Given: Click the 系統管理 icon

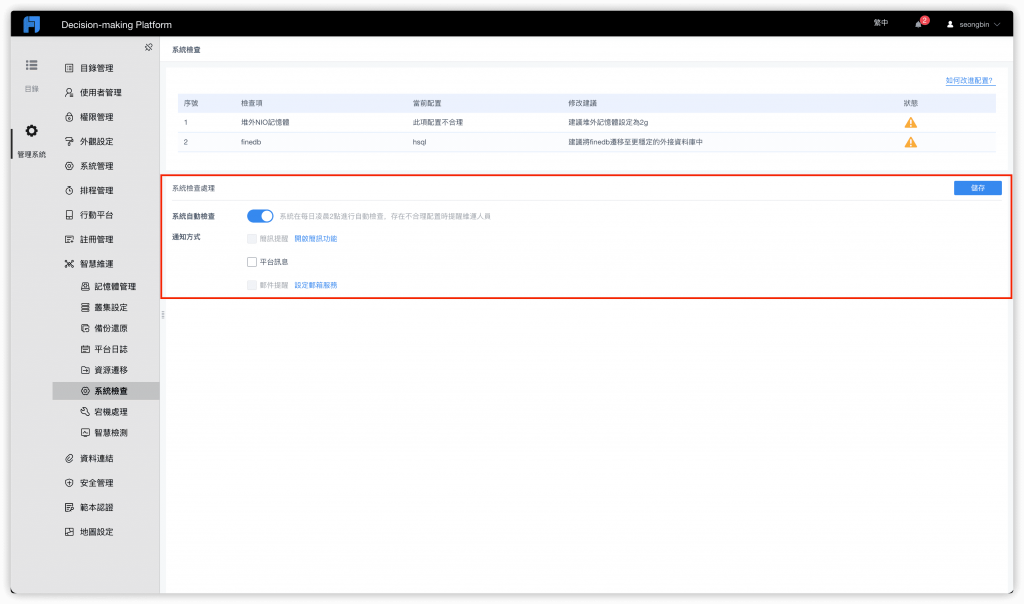Looking at the screenshot, I should [x=69, y=166].
